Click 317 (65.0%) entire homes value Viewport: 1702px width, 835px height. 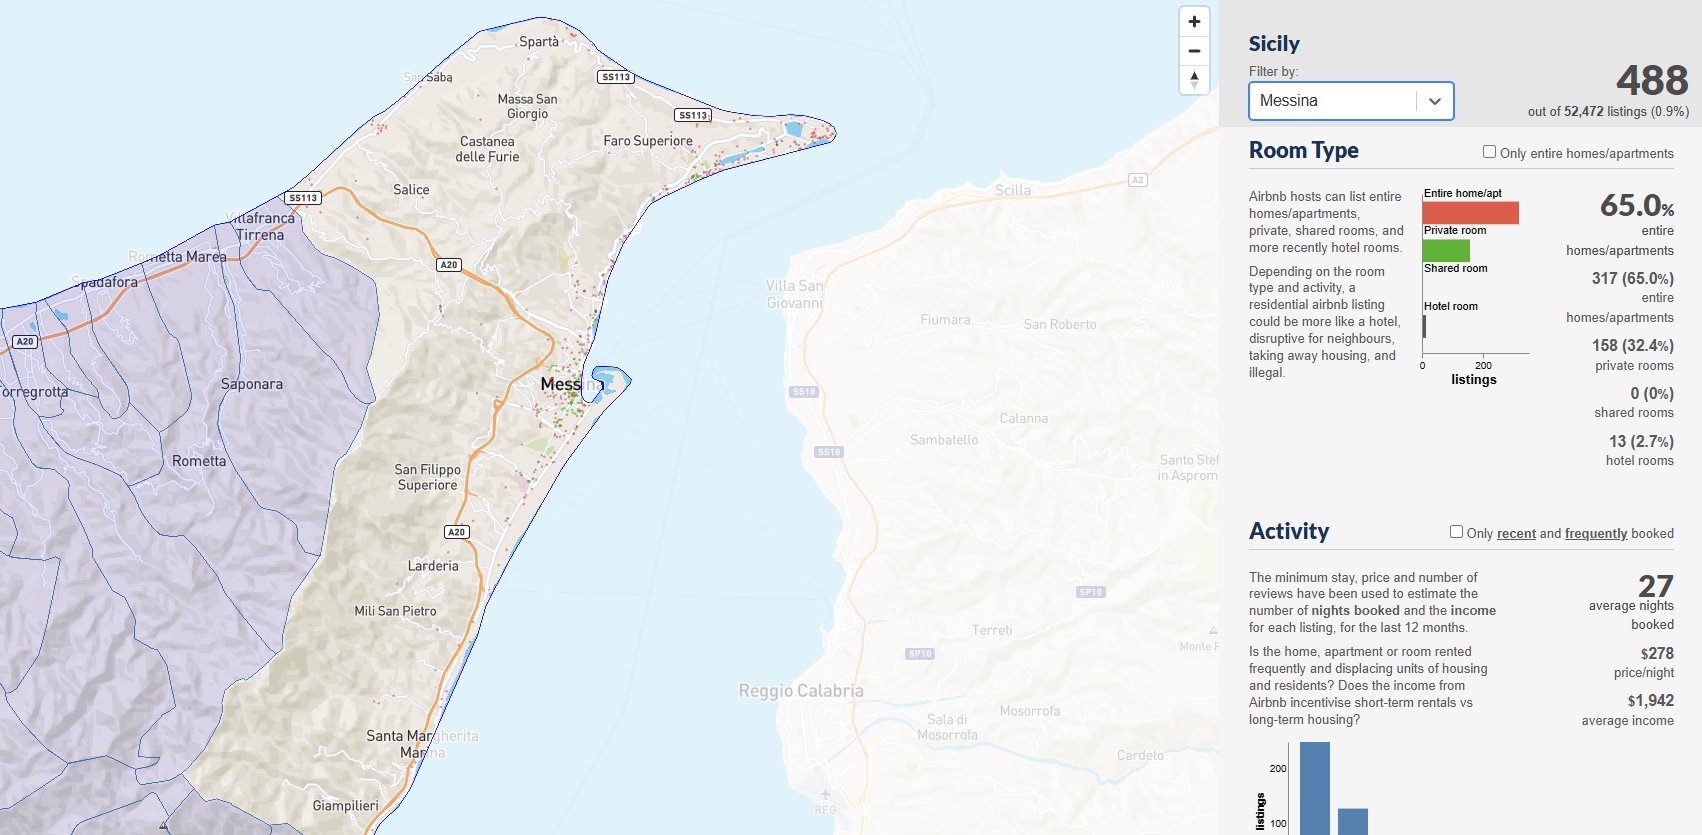(x=1632, y=278)
